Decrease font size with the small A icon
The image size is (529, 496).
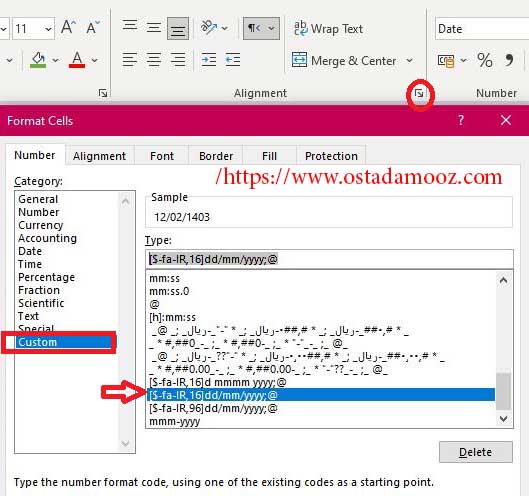click(93, 27)
